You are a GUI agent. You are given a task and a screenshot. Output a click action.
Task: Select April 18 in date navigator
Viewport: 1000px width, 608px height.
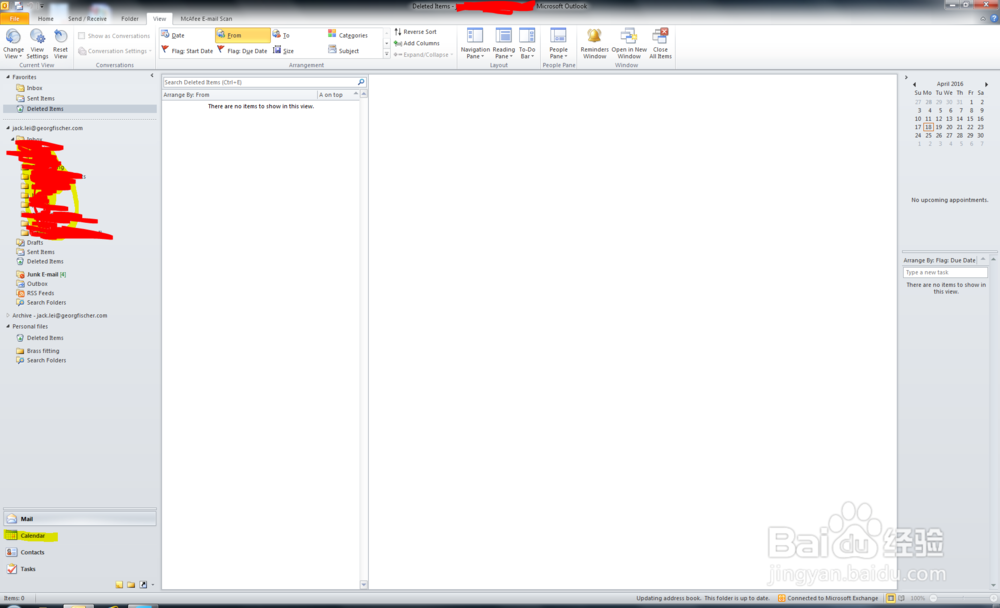pyautogui.click(x=928, y=127)
